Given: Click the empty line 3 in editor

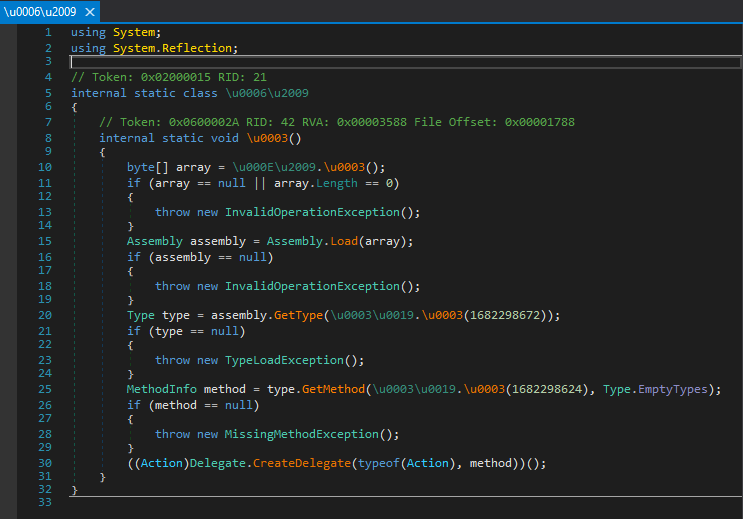Looking at the screenshot, I should [x=406, y=62].
